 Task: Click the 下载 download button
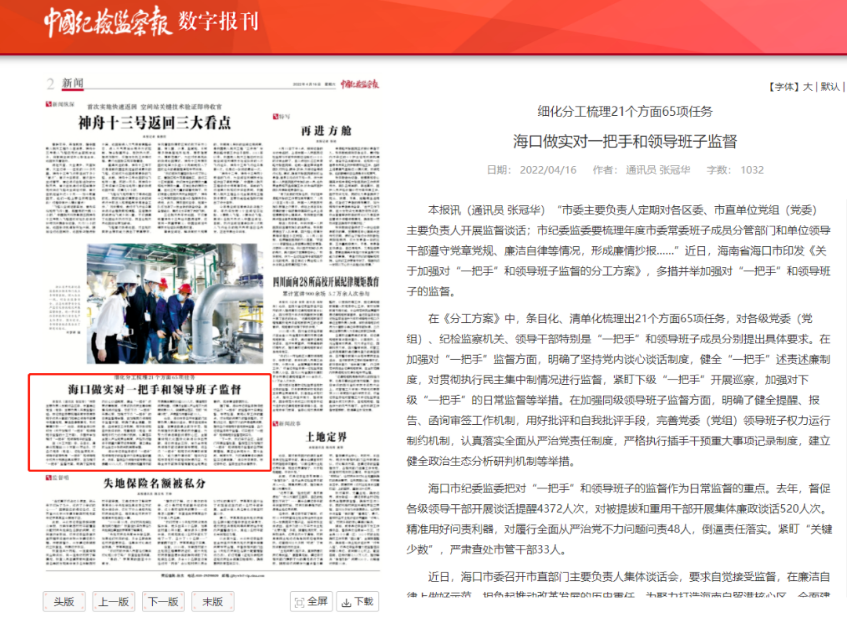(357, 601)
